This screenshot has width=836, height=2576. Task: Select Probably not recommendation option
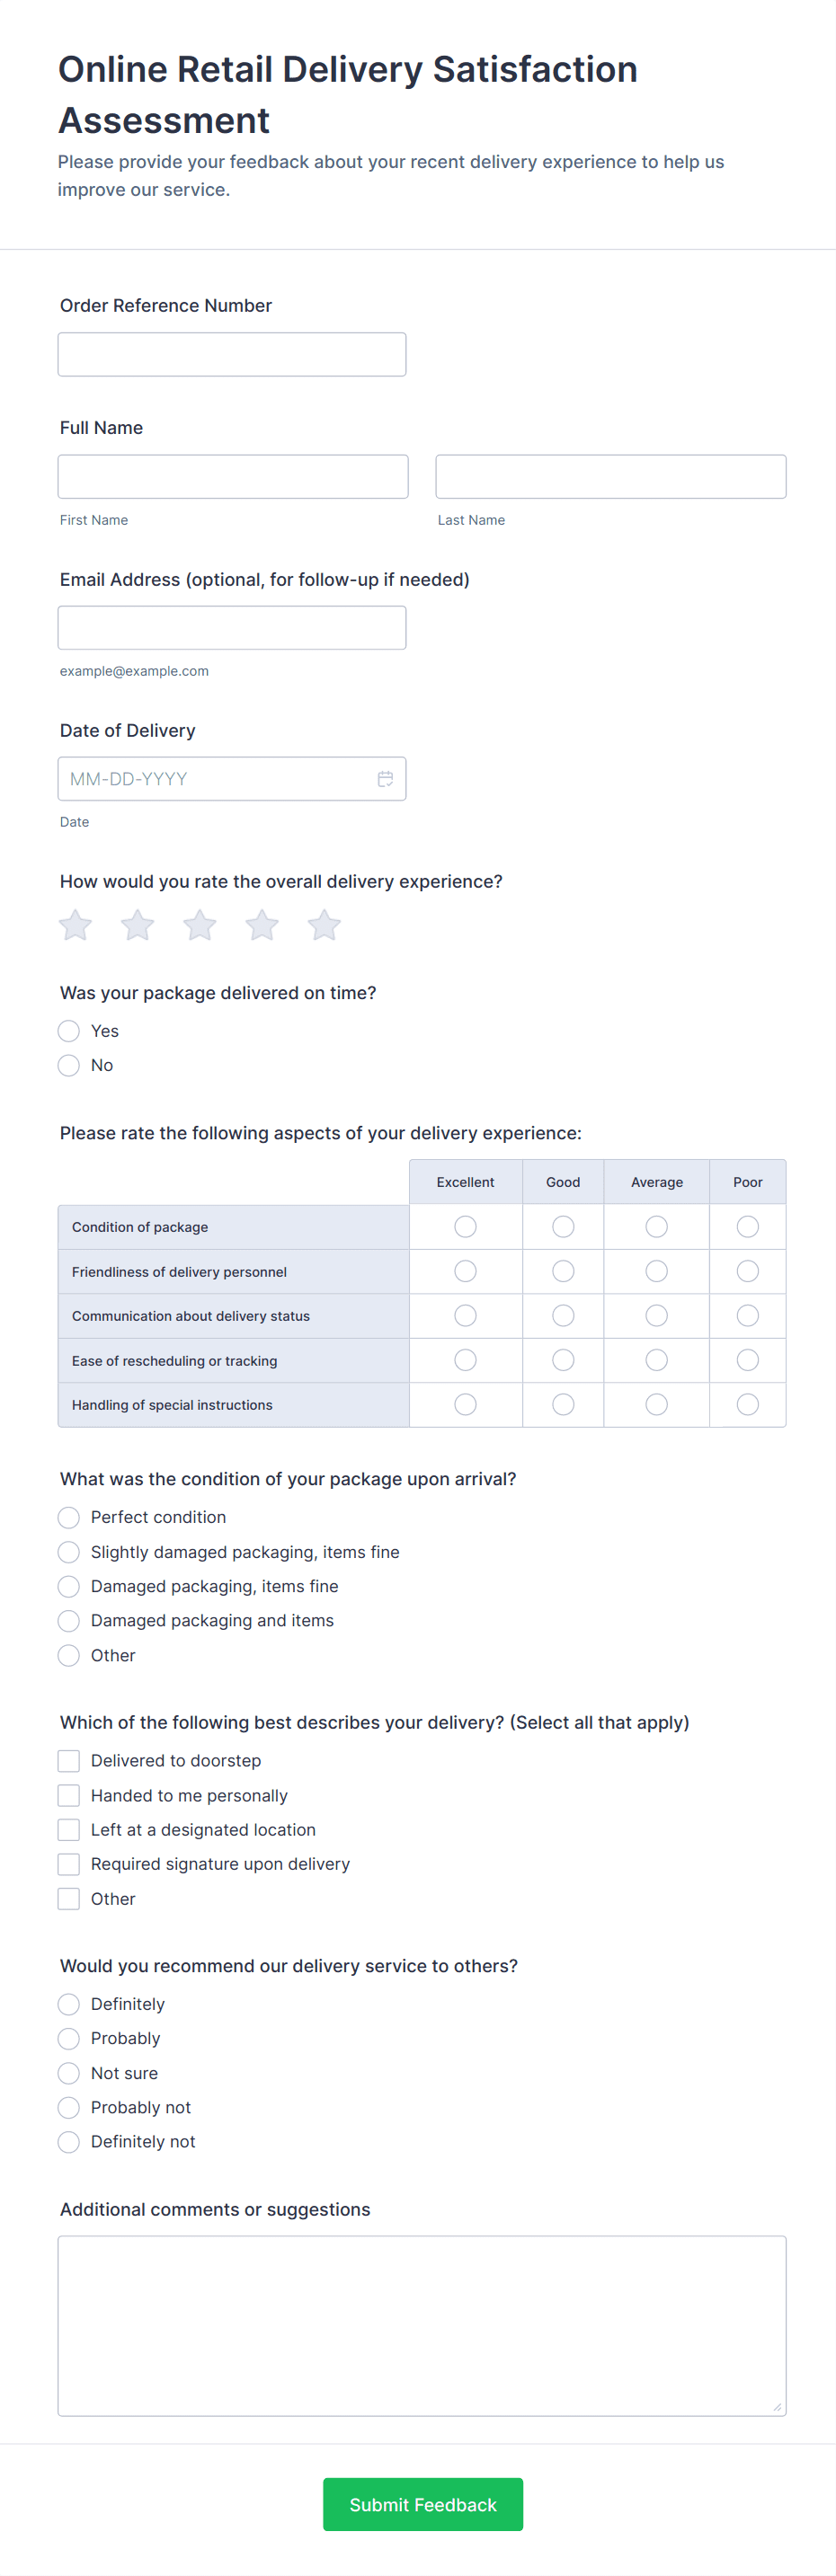[x=69, y=2107]
